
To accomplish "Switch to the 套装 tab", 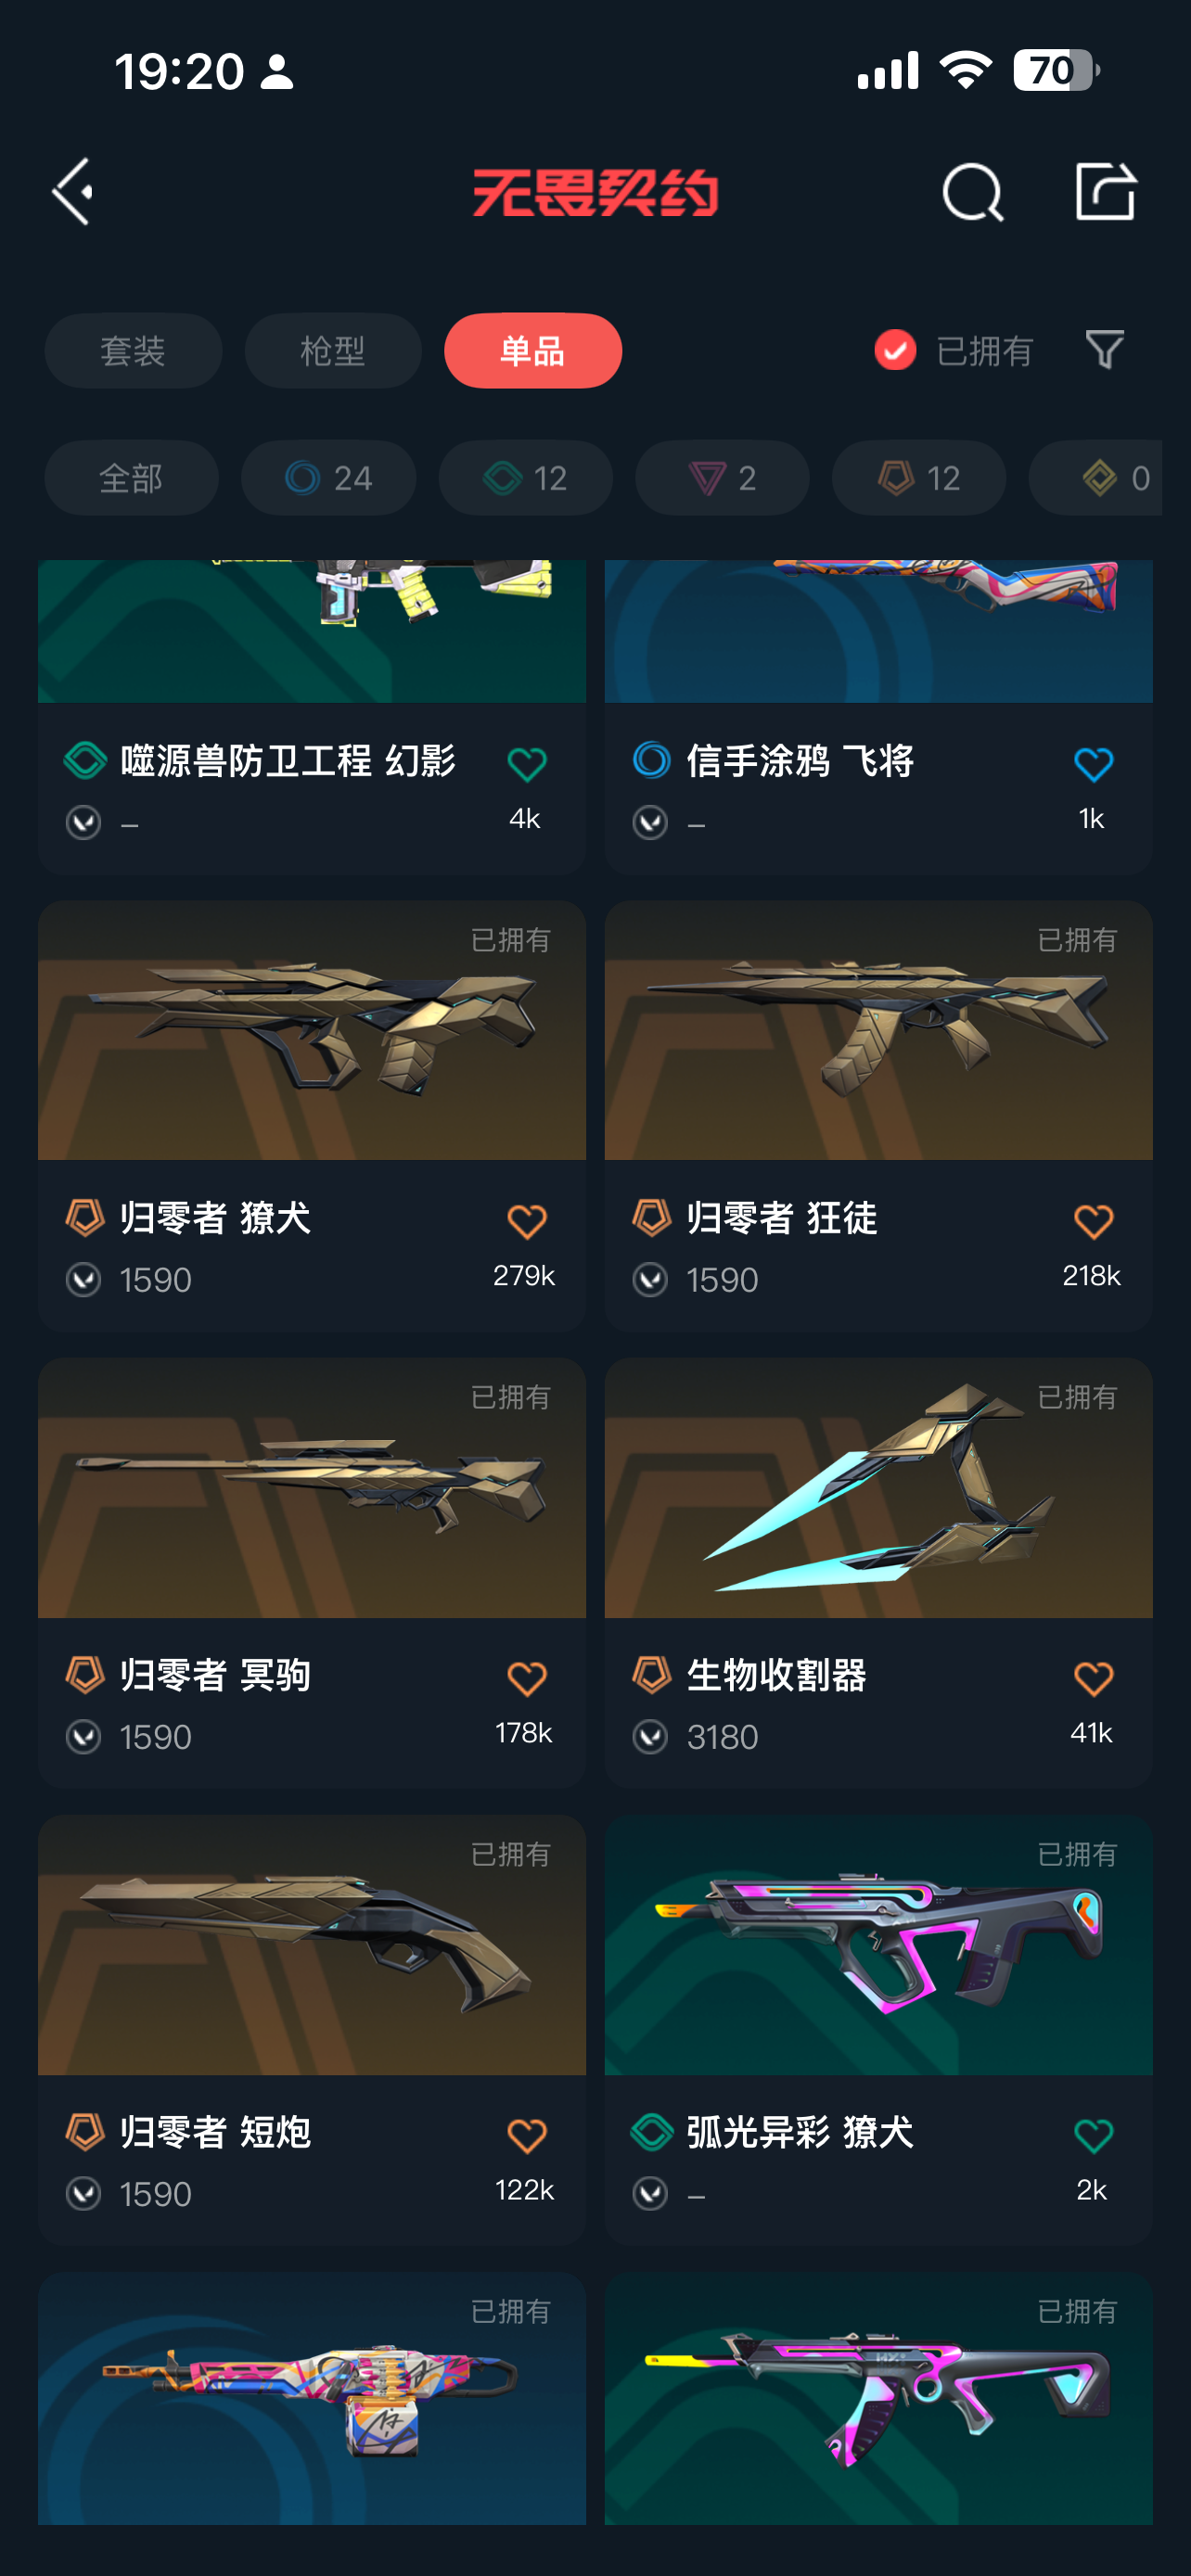I will coord(133,351).
